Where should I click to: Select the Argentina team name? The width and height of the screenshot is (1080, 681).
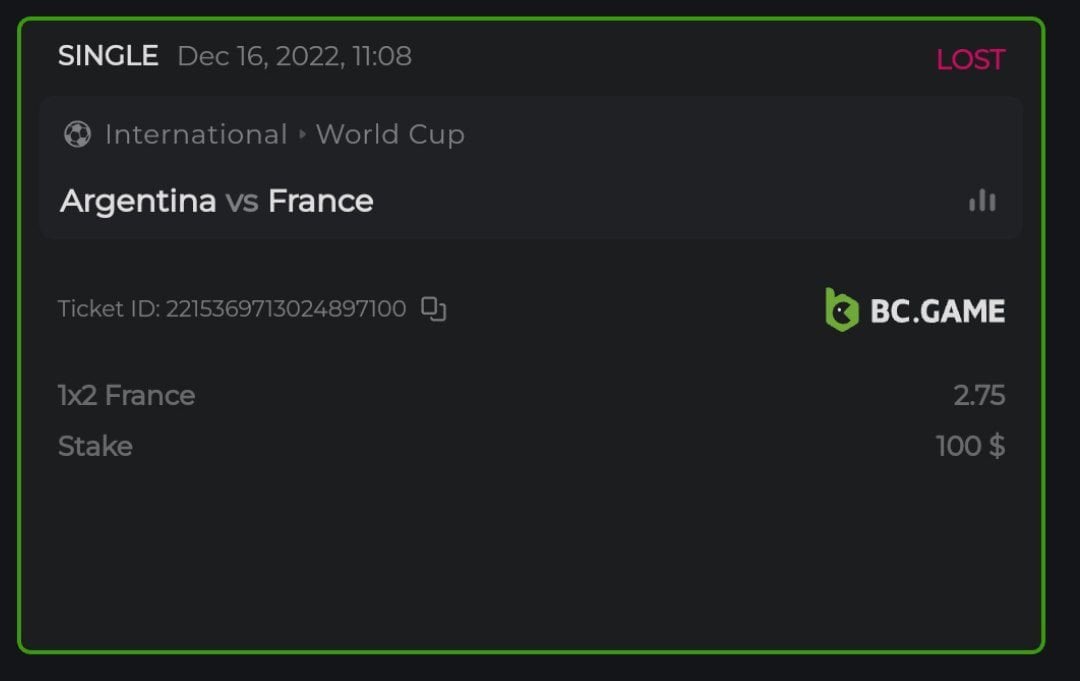(x=138, y=201)
